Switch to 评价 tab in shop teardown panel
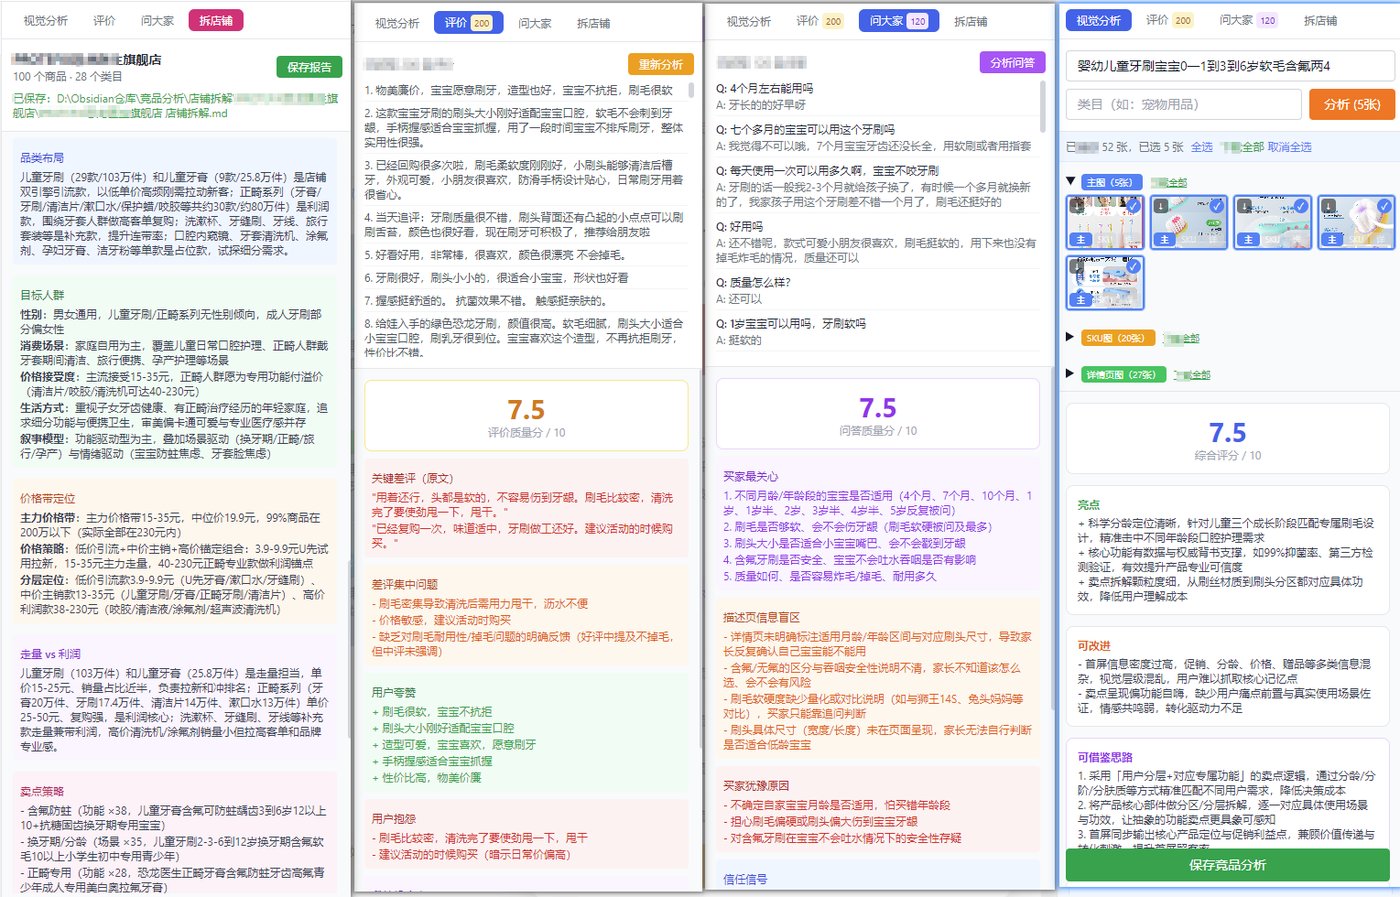Image resolution: width=1400 pixels, height=897 pixels. (x=104, y=20)
